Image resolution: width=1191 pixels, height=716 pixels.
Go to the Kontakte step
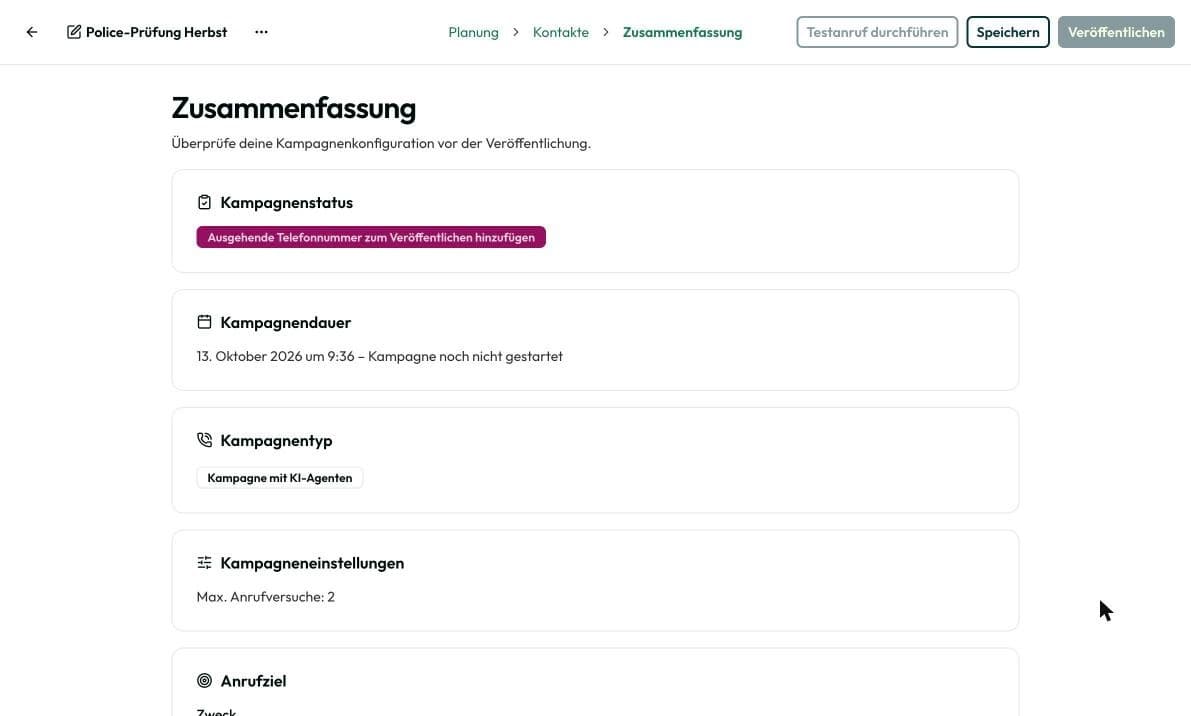pos(561,32)
